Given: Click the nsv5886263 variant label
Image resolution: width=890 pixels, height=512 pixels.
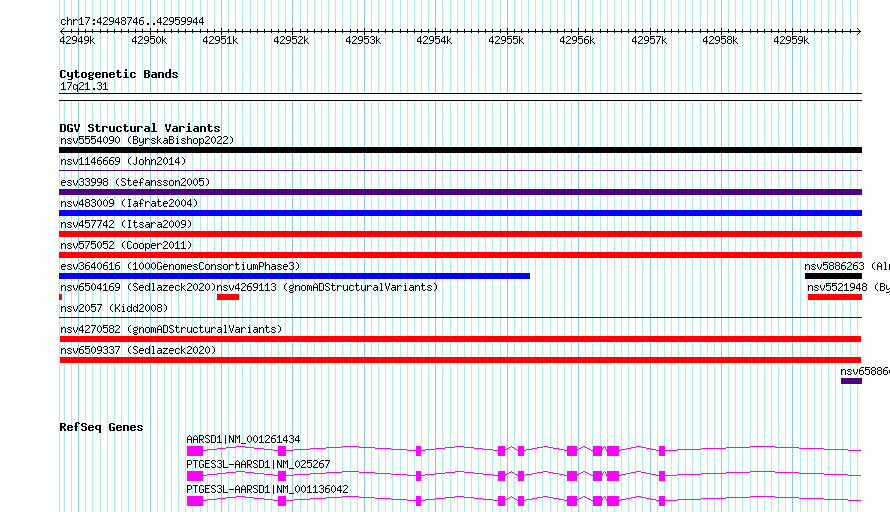Looking at the screenshot, I should [847, 266].
